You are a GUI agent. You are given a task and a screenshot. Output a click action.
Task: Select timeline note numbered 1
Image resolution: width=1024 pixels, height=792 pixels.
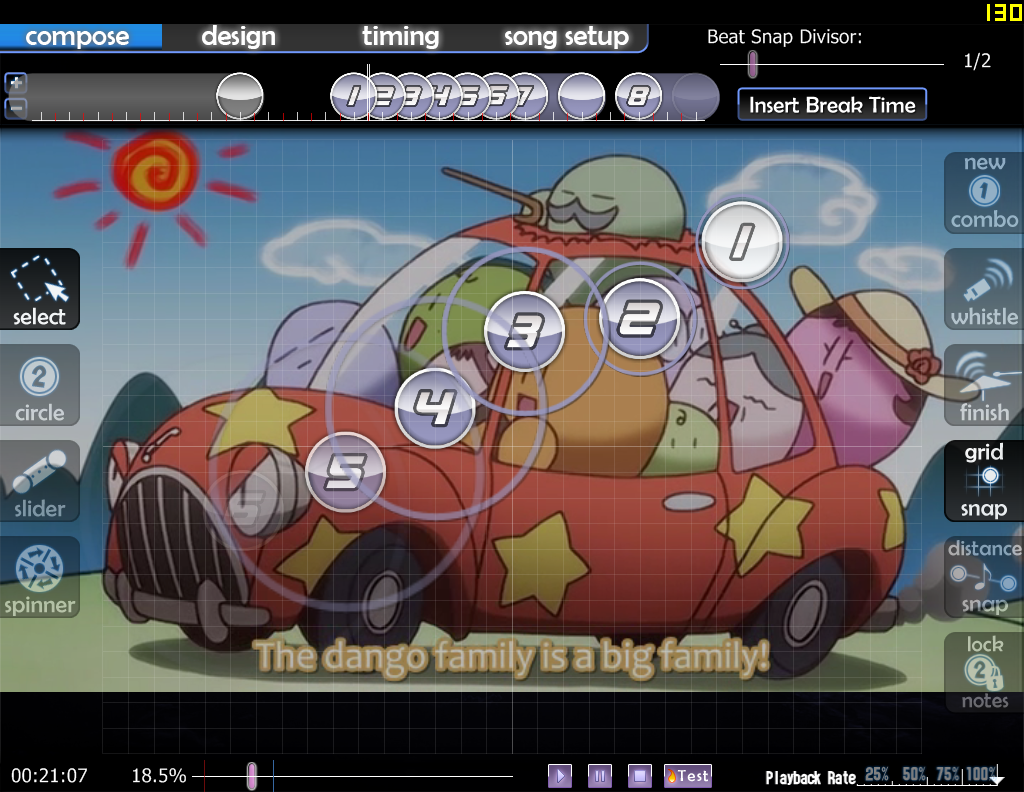(x=353, y=96)
